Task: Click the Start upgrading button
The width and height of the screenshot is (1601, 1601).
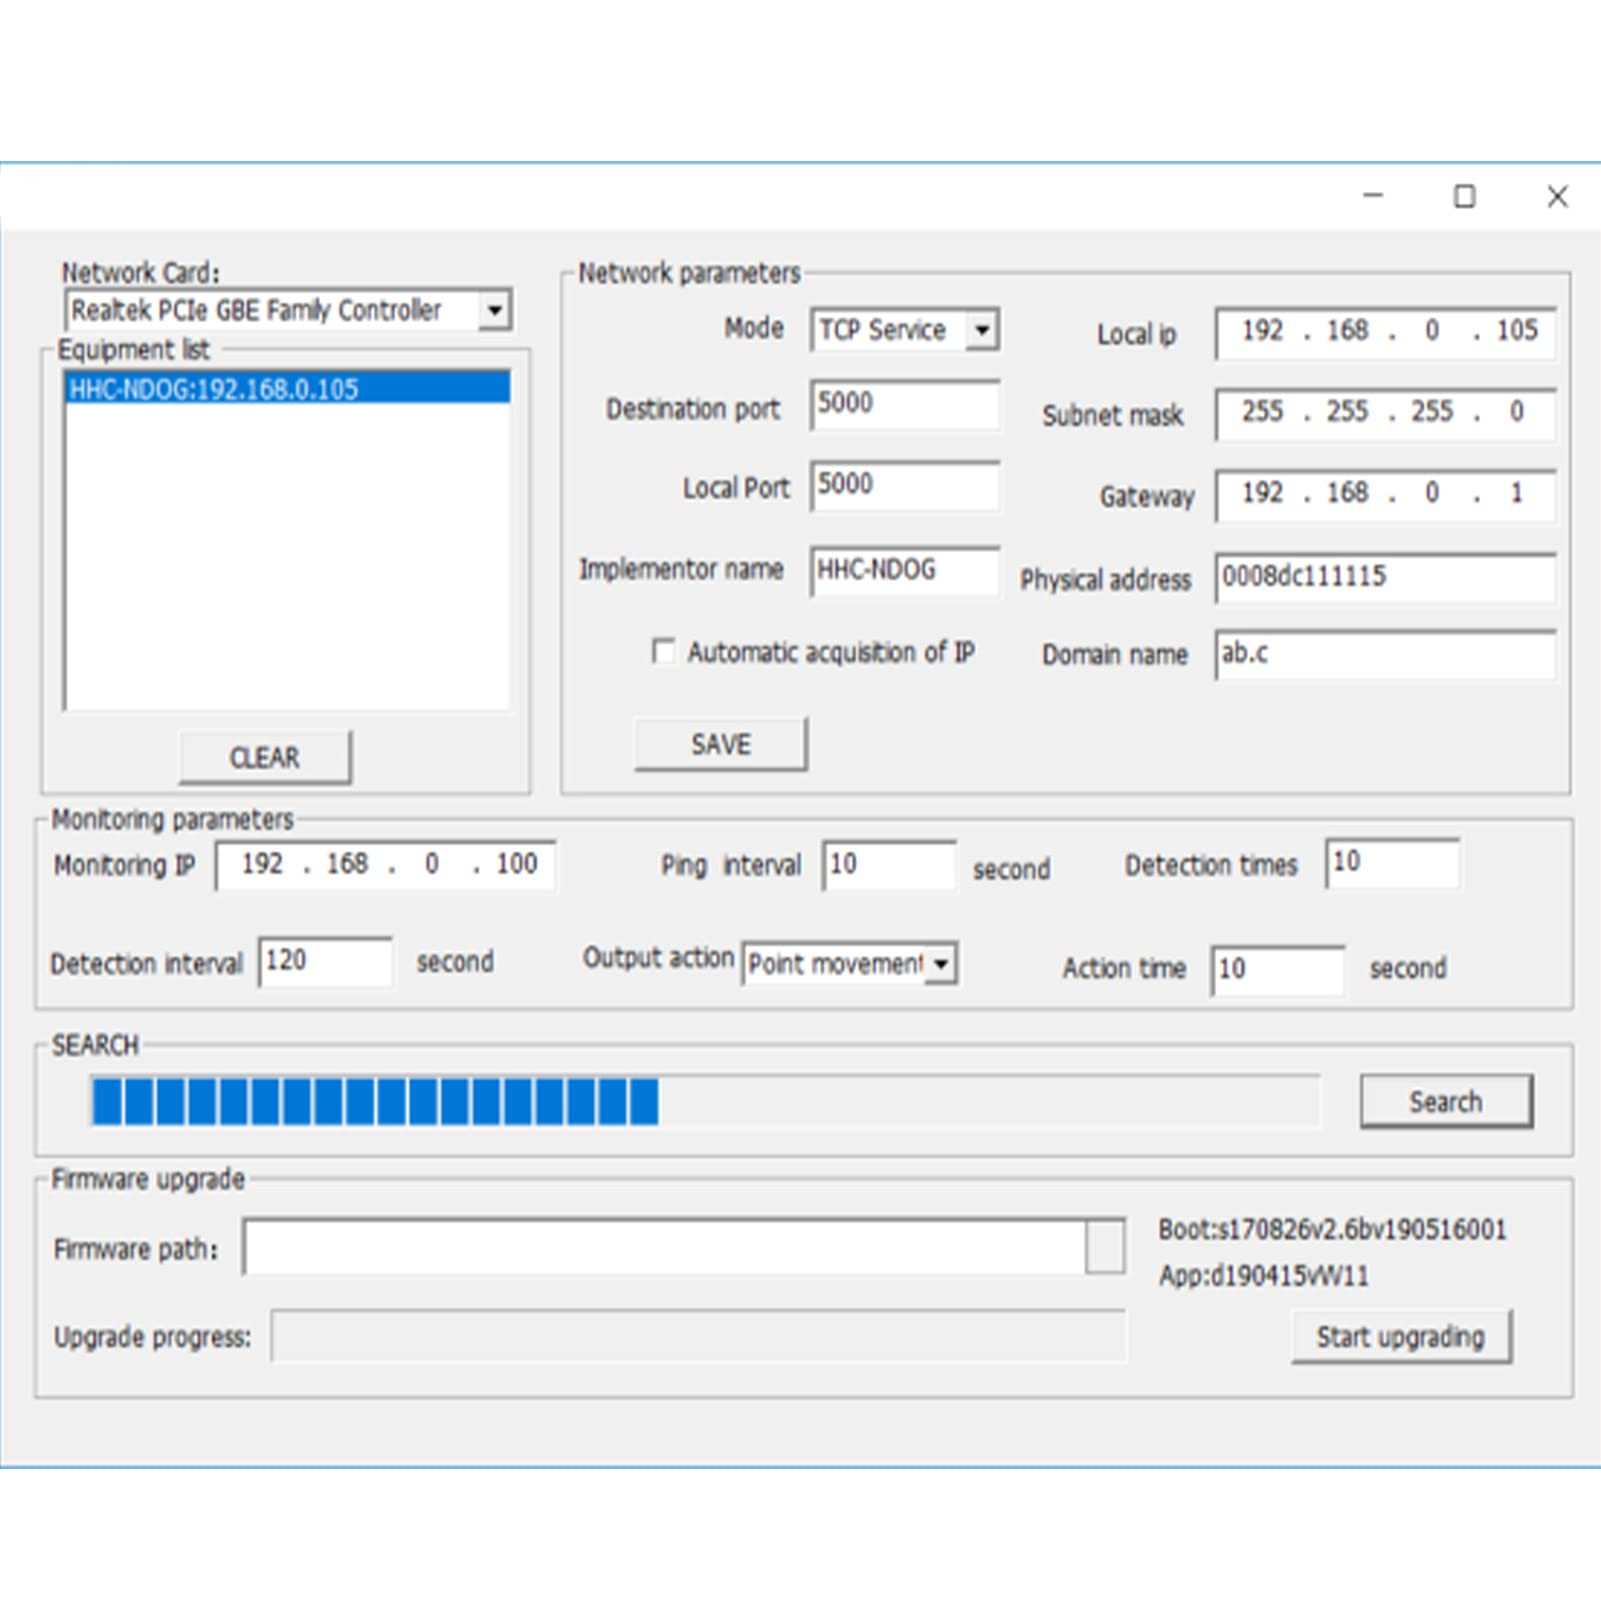Action: click(1401, 1337)
